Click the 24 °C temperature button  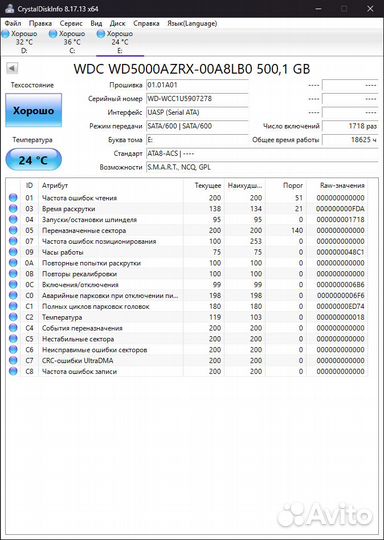click(x=33, y=160)
